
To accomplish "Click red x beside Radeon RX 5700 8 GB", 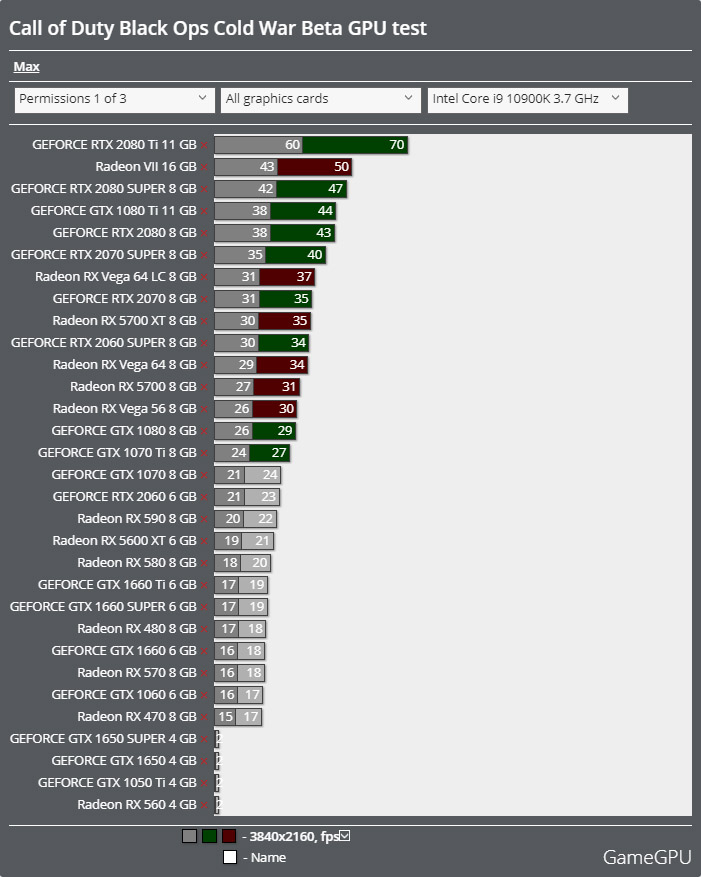I will click(x=204, y=387).
